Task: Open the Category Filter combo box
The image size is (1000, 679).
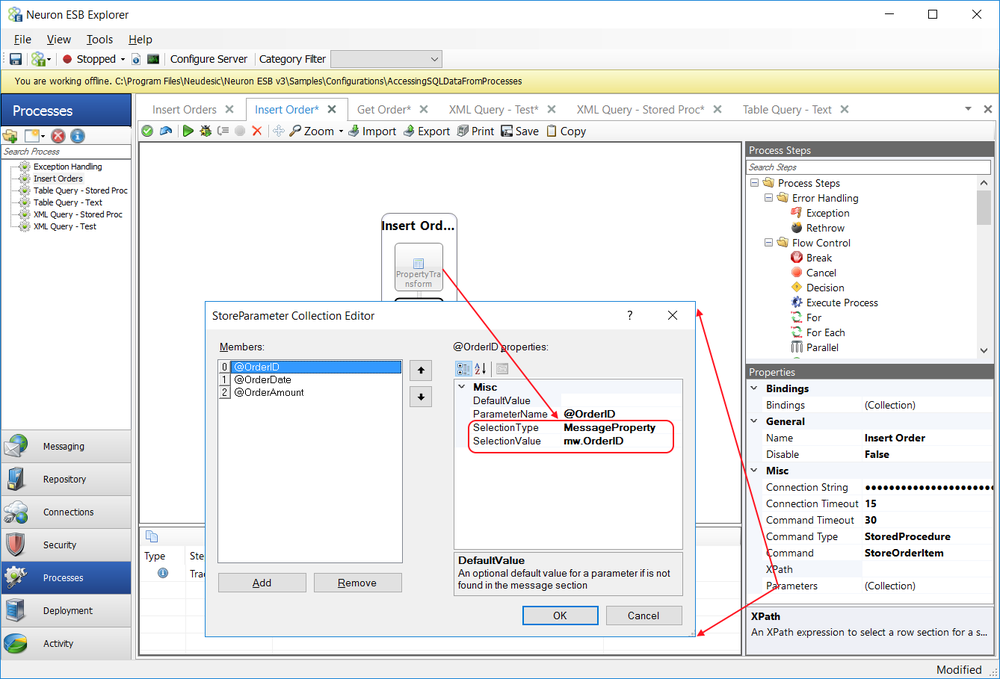Action: [386, 59]
